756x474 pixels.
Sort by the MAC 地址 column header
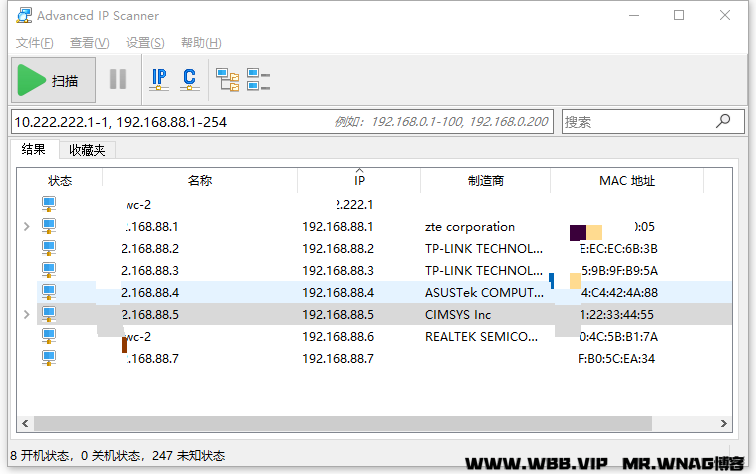pos(627,181)
